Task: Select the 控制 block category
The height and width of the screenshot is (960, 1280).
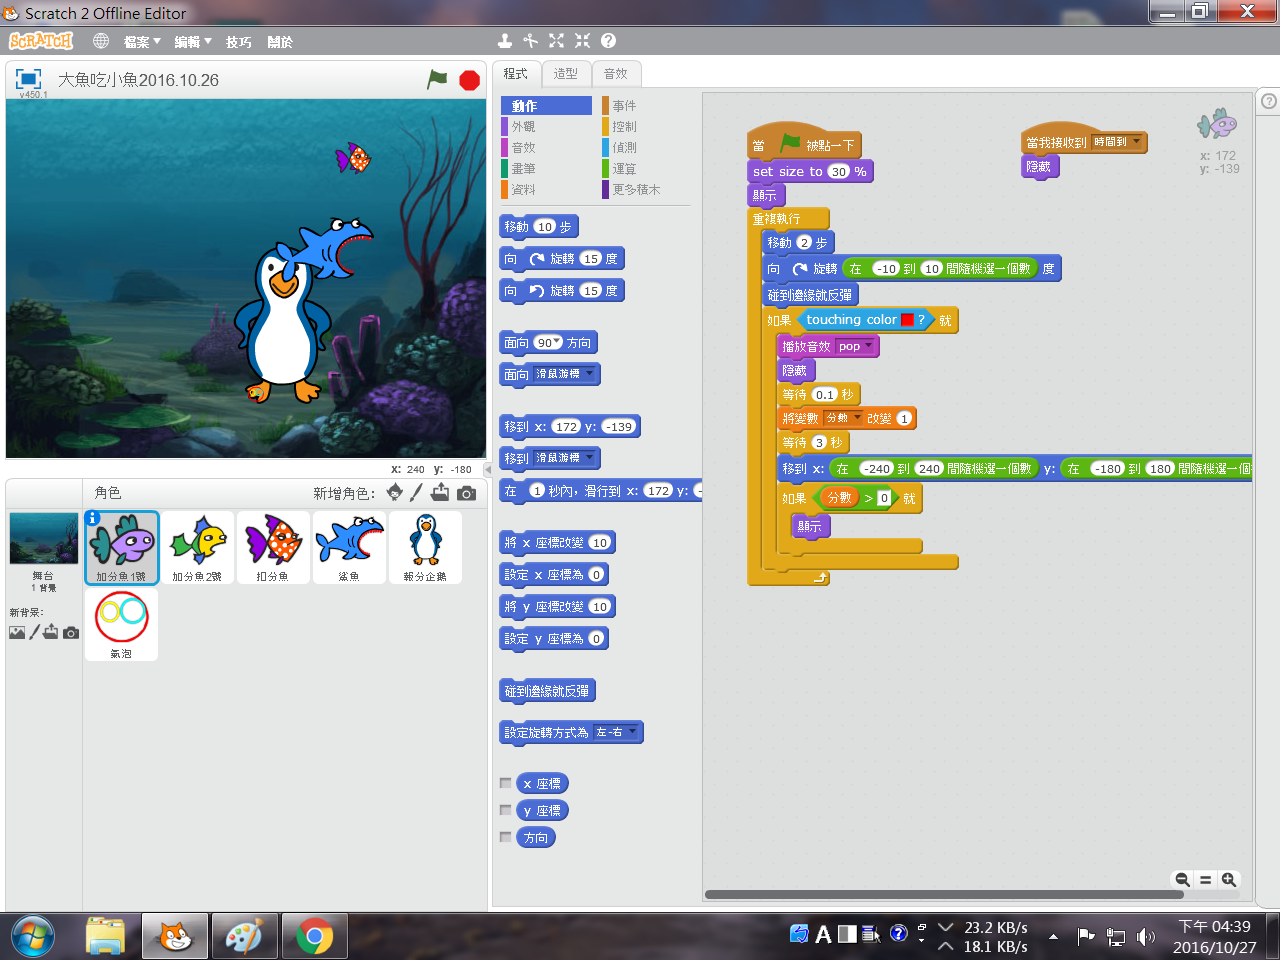Action: (x=624, y=127)
